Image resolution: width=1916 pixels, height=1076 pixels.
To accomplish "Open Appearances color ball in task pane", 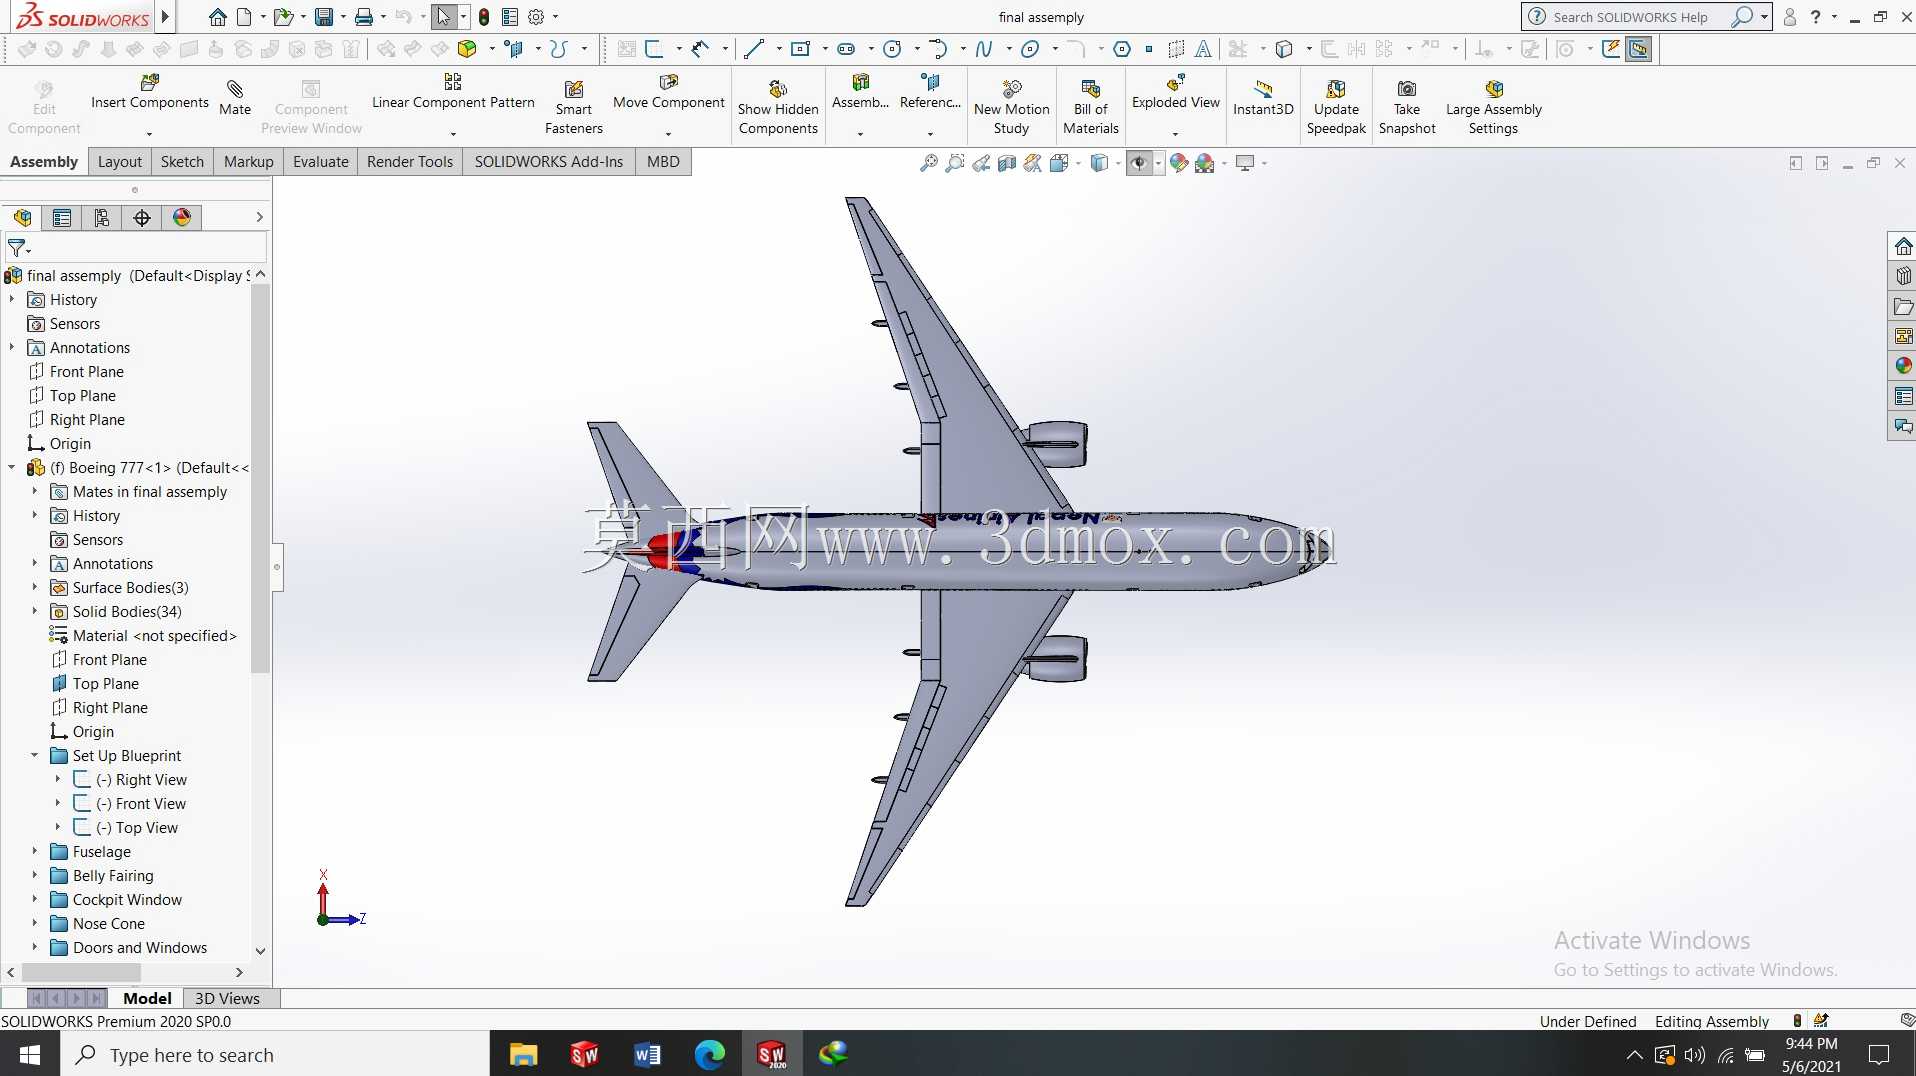I will pyautogui.click(x=1903, y=366).
